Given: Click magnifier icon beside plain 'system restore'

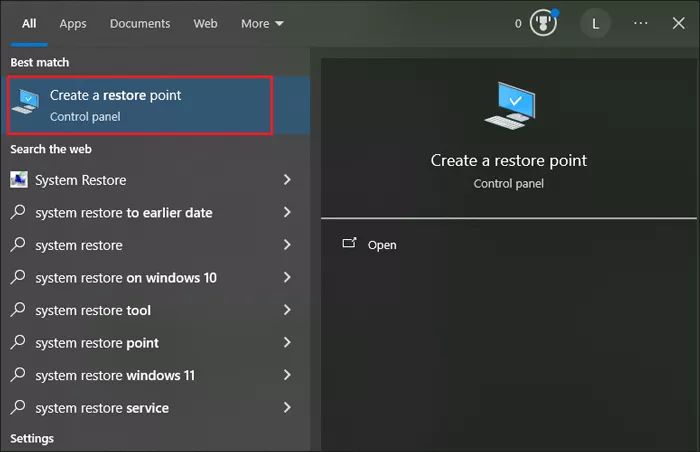Looking at the screenshot, I should pos(18,244).
